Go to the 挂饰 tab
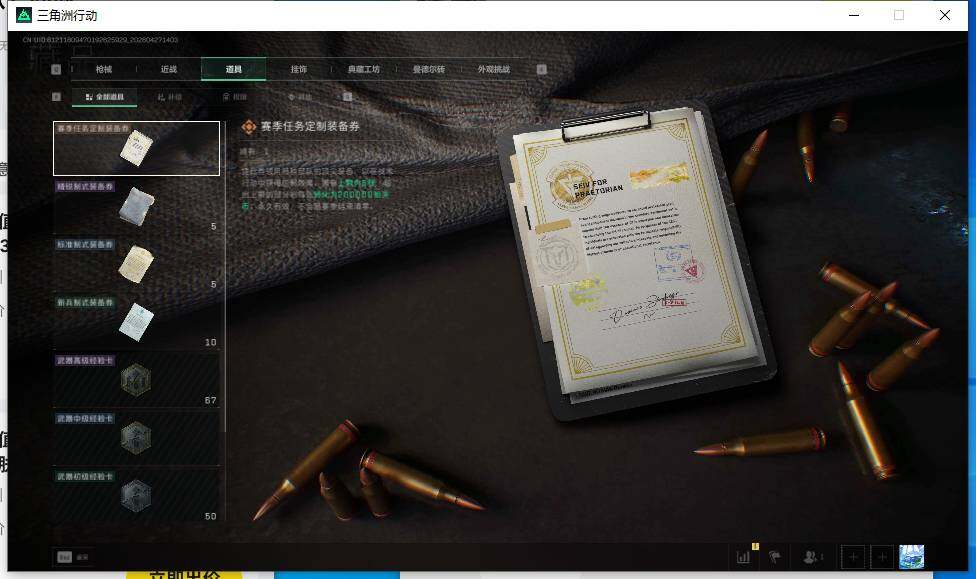This screenshot has height=579, width=976. (x=299, y=69)
